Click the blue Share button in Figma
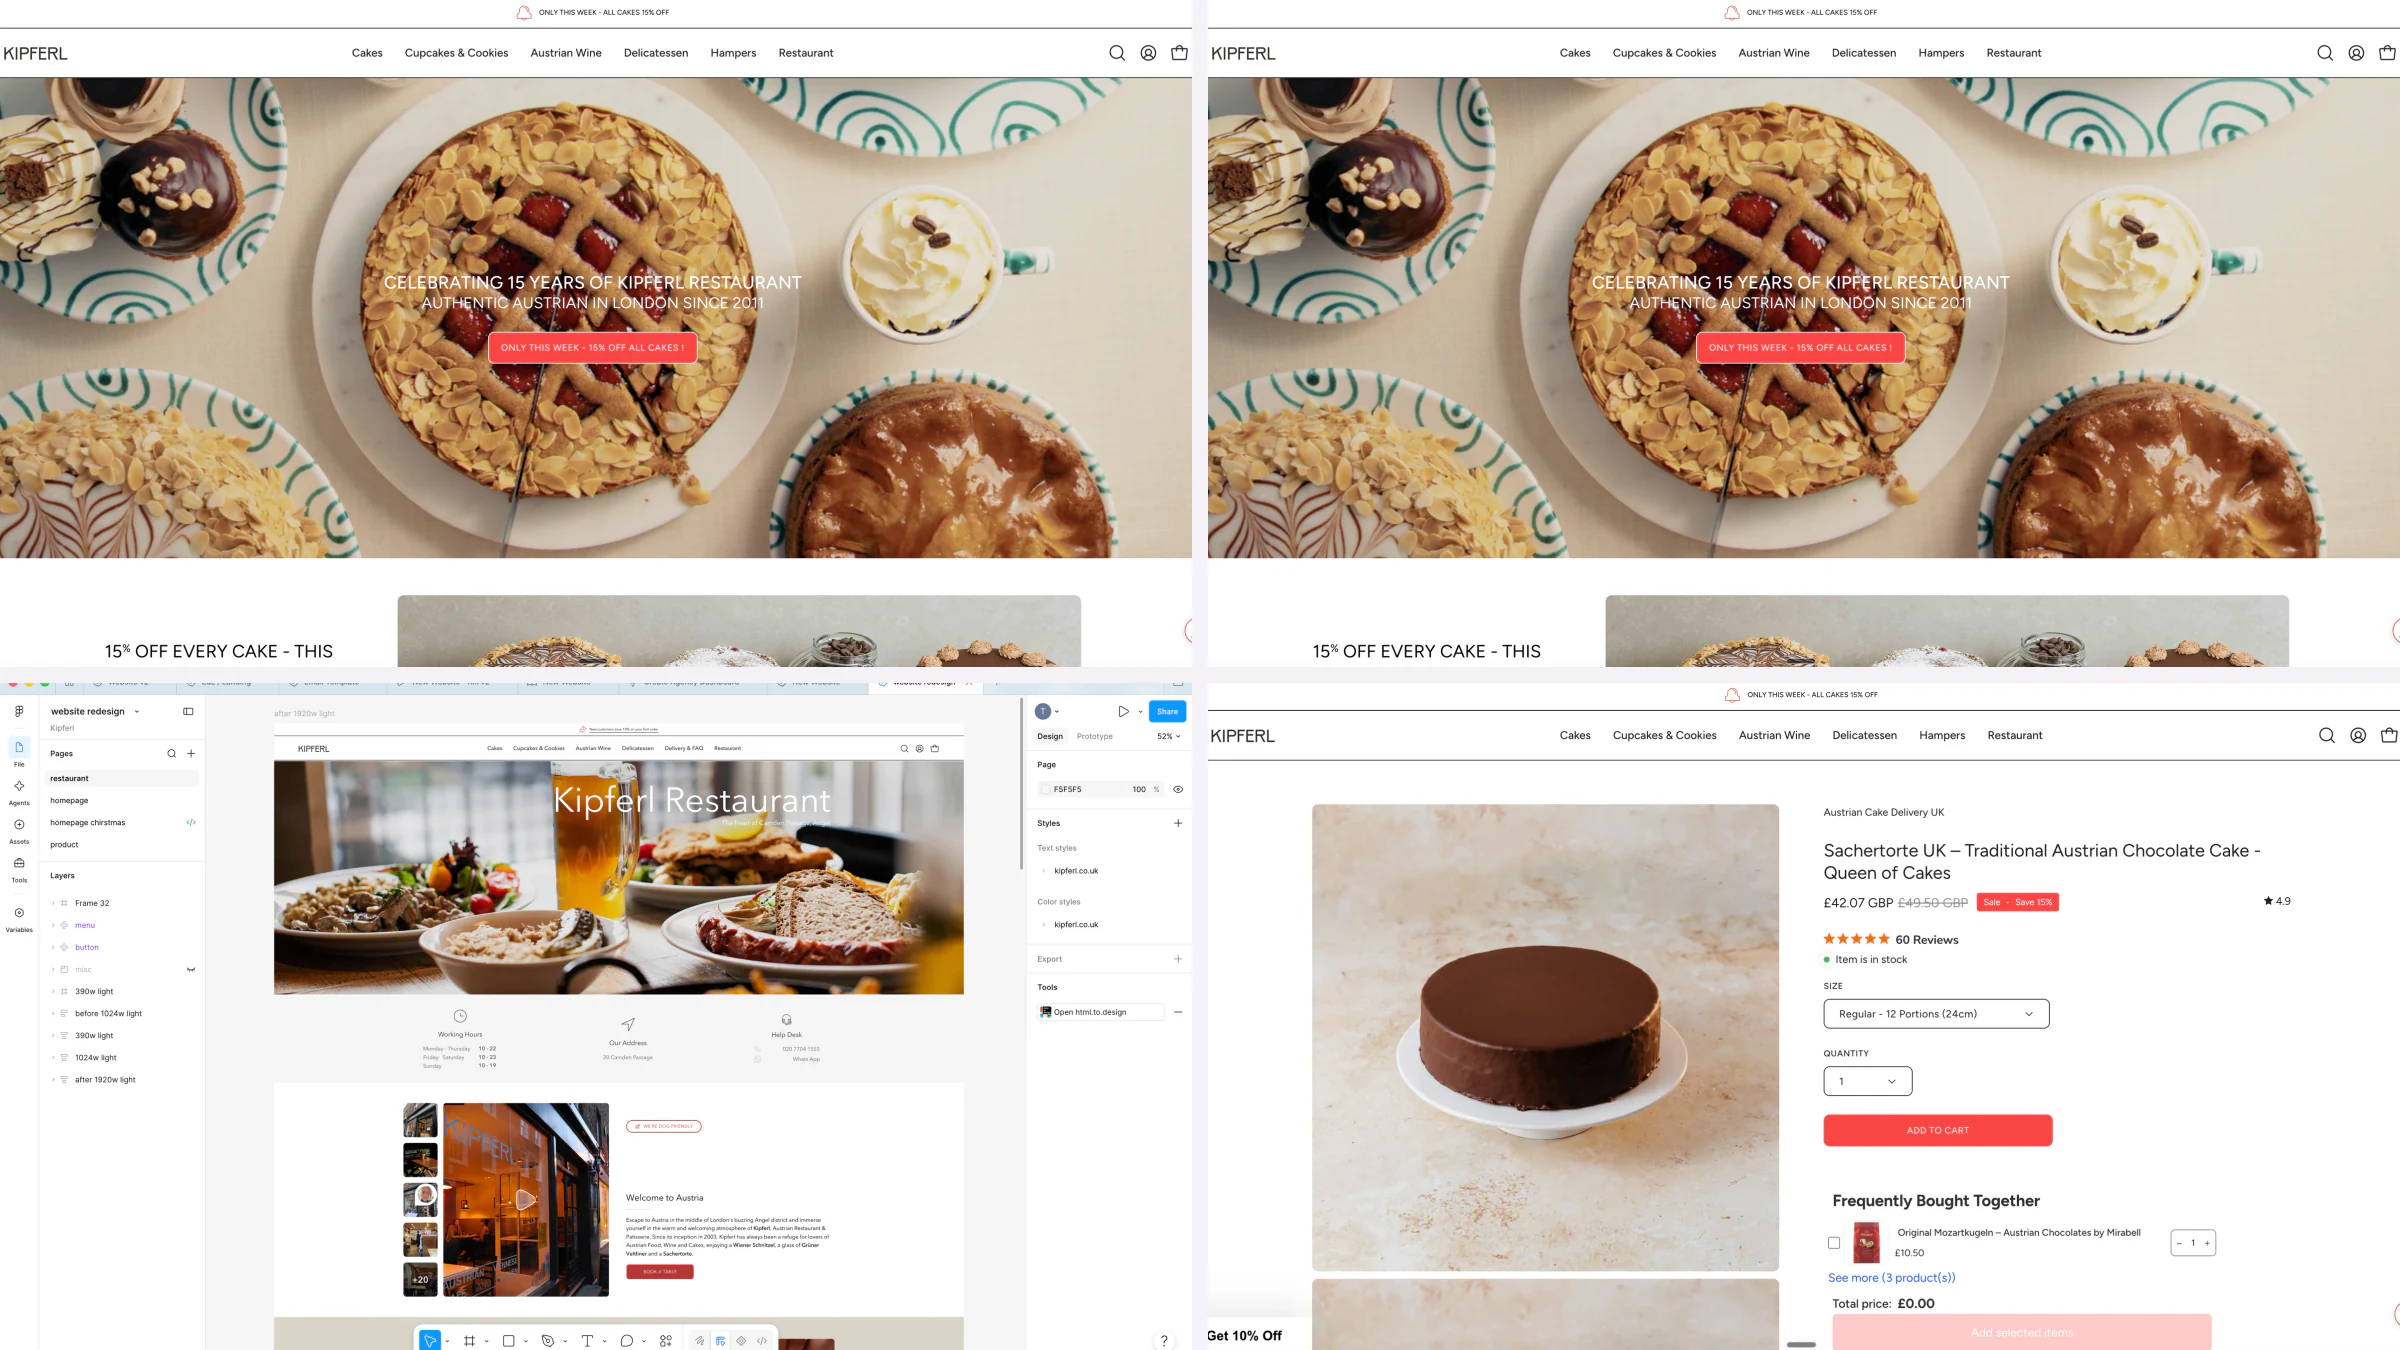Image resolution: width=2400 pixels, height=1350 pixels. (1167, 711)
